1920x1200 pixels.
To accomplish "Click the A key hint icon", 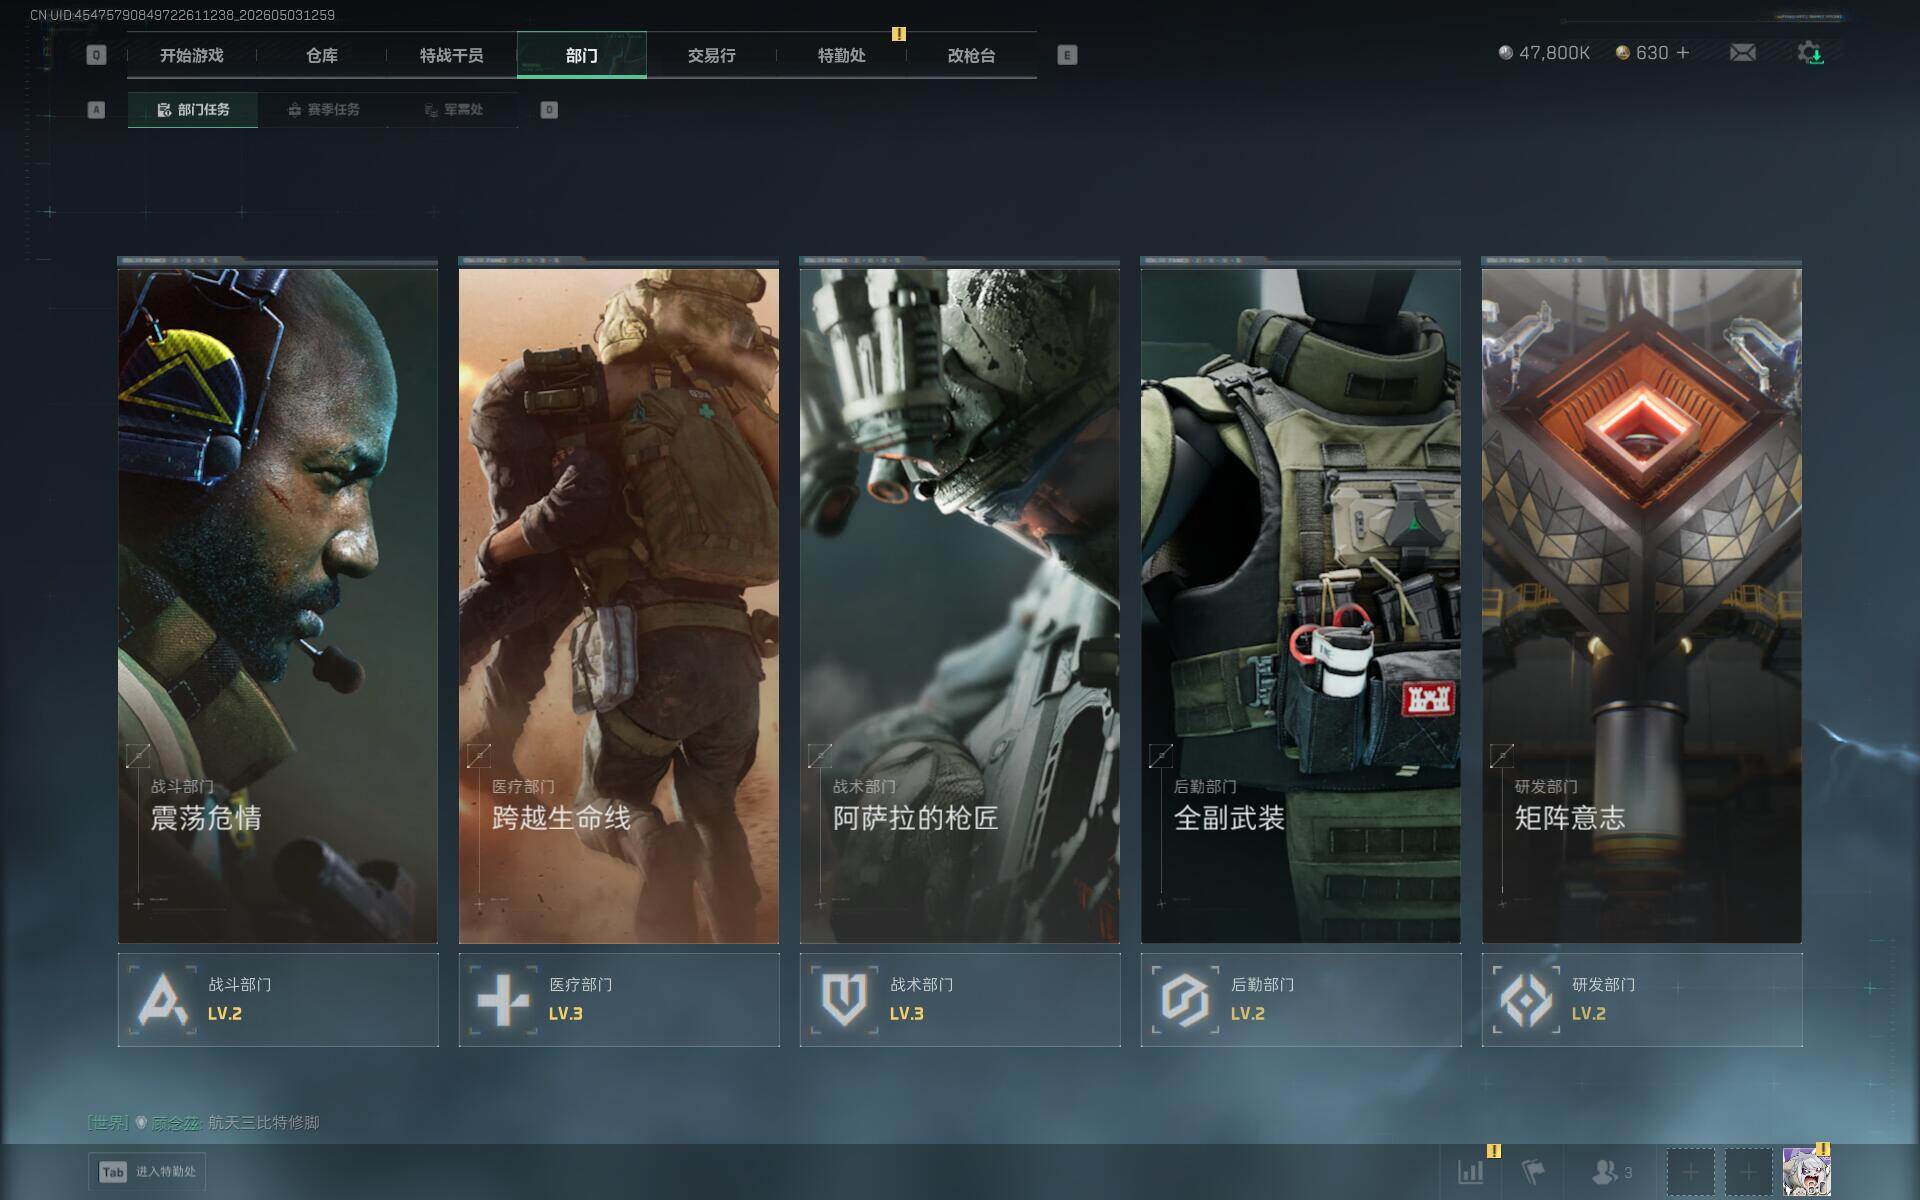I will [96, 110].
